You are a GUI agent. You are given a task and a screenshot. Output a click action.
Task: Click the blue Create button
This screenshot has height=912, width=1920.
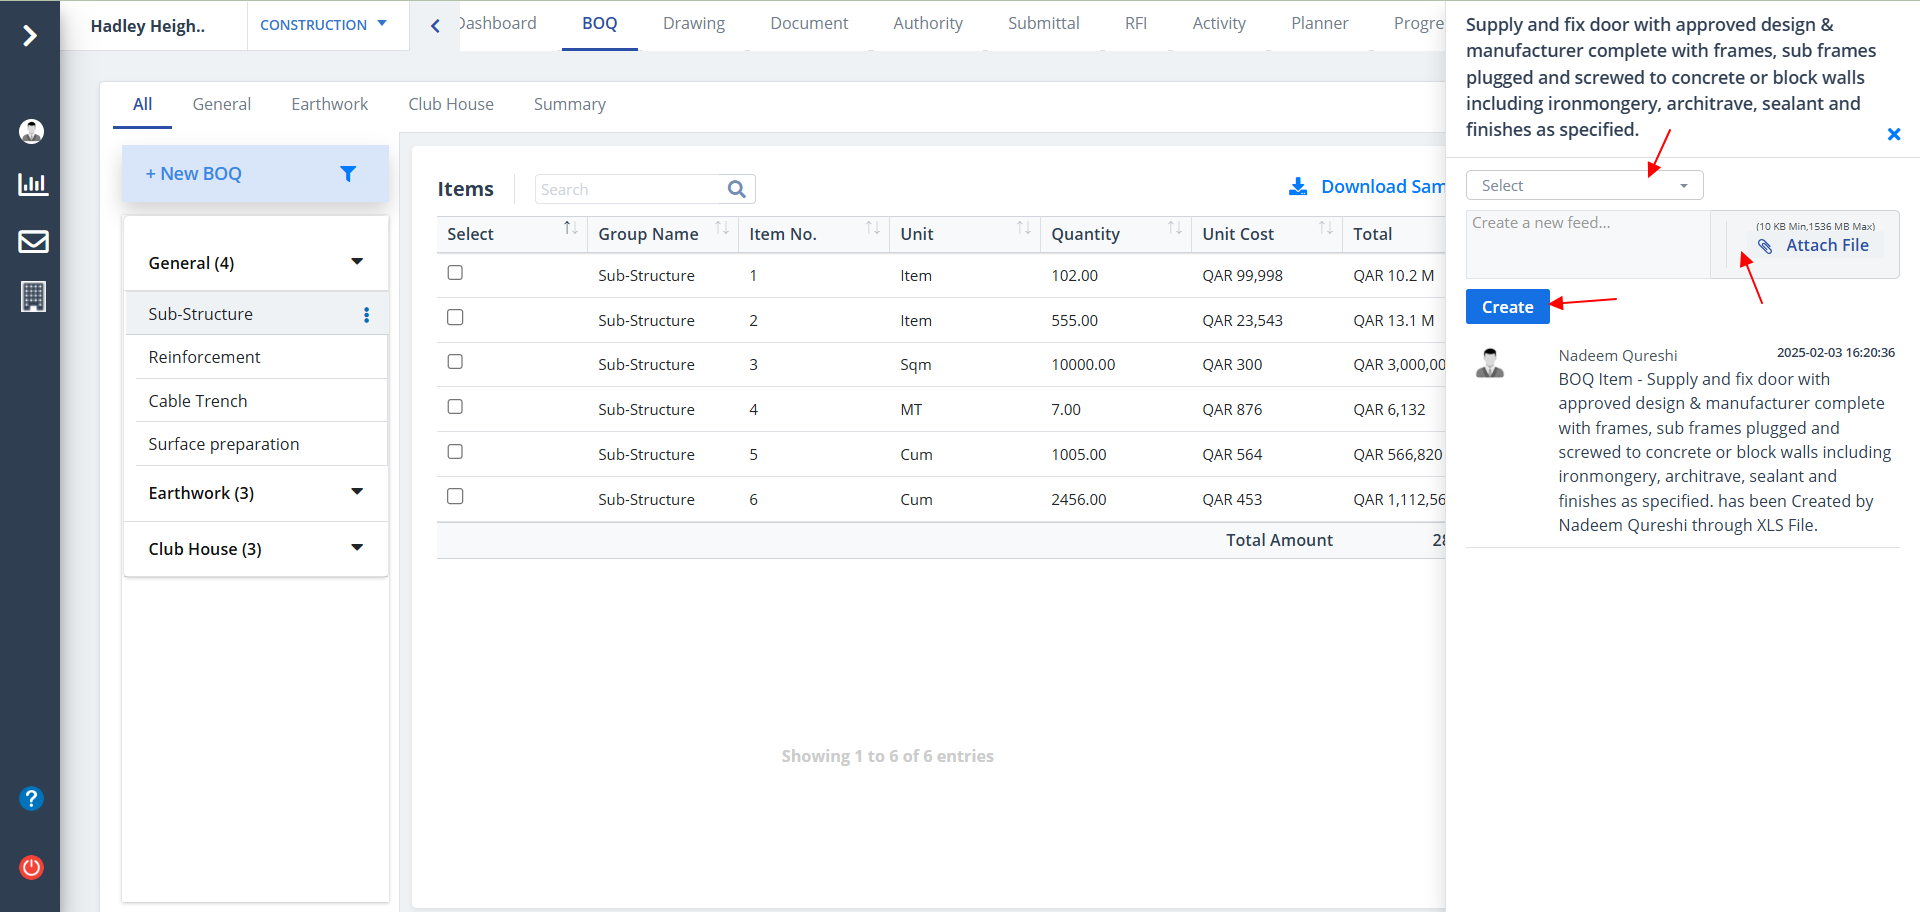coord(1507,307)
